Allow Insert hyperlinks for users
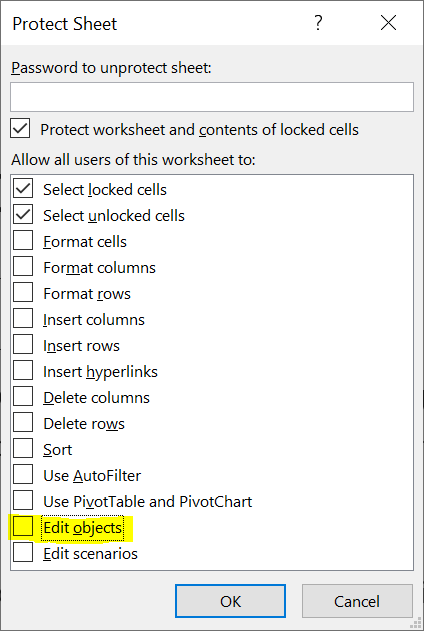 (23, 371)
